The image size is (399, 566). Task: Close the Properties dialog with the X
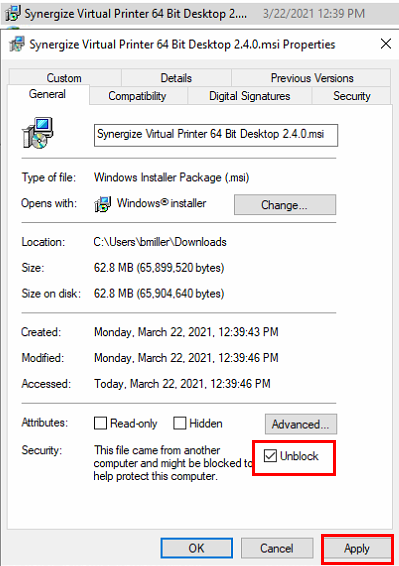386,44
